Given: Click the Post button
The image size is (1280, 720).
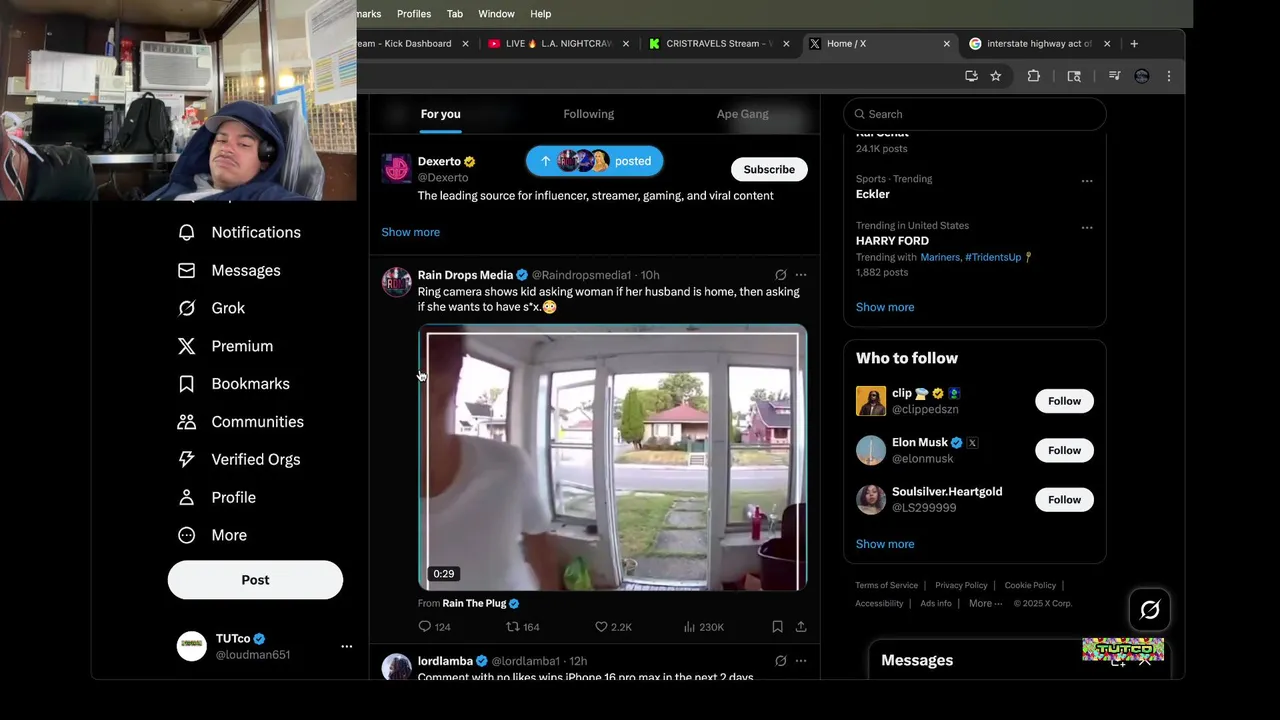Looking at the screenshot, I should (255, 580).
